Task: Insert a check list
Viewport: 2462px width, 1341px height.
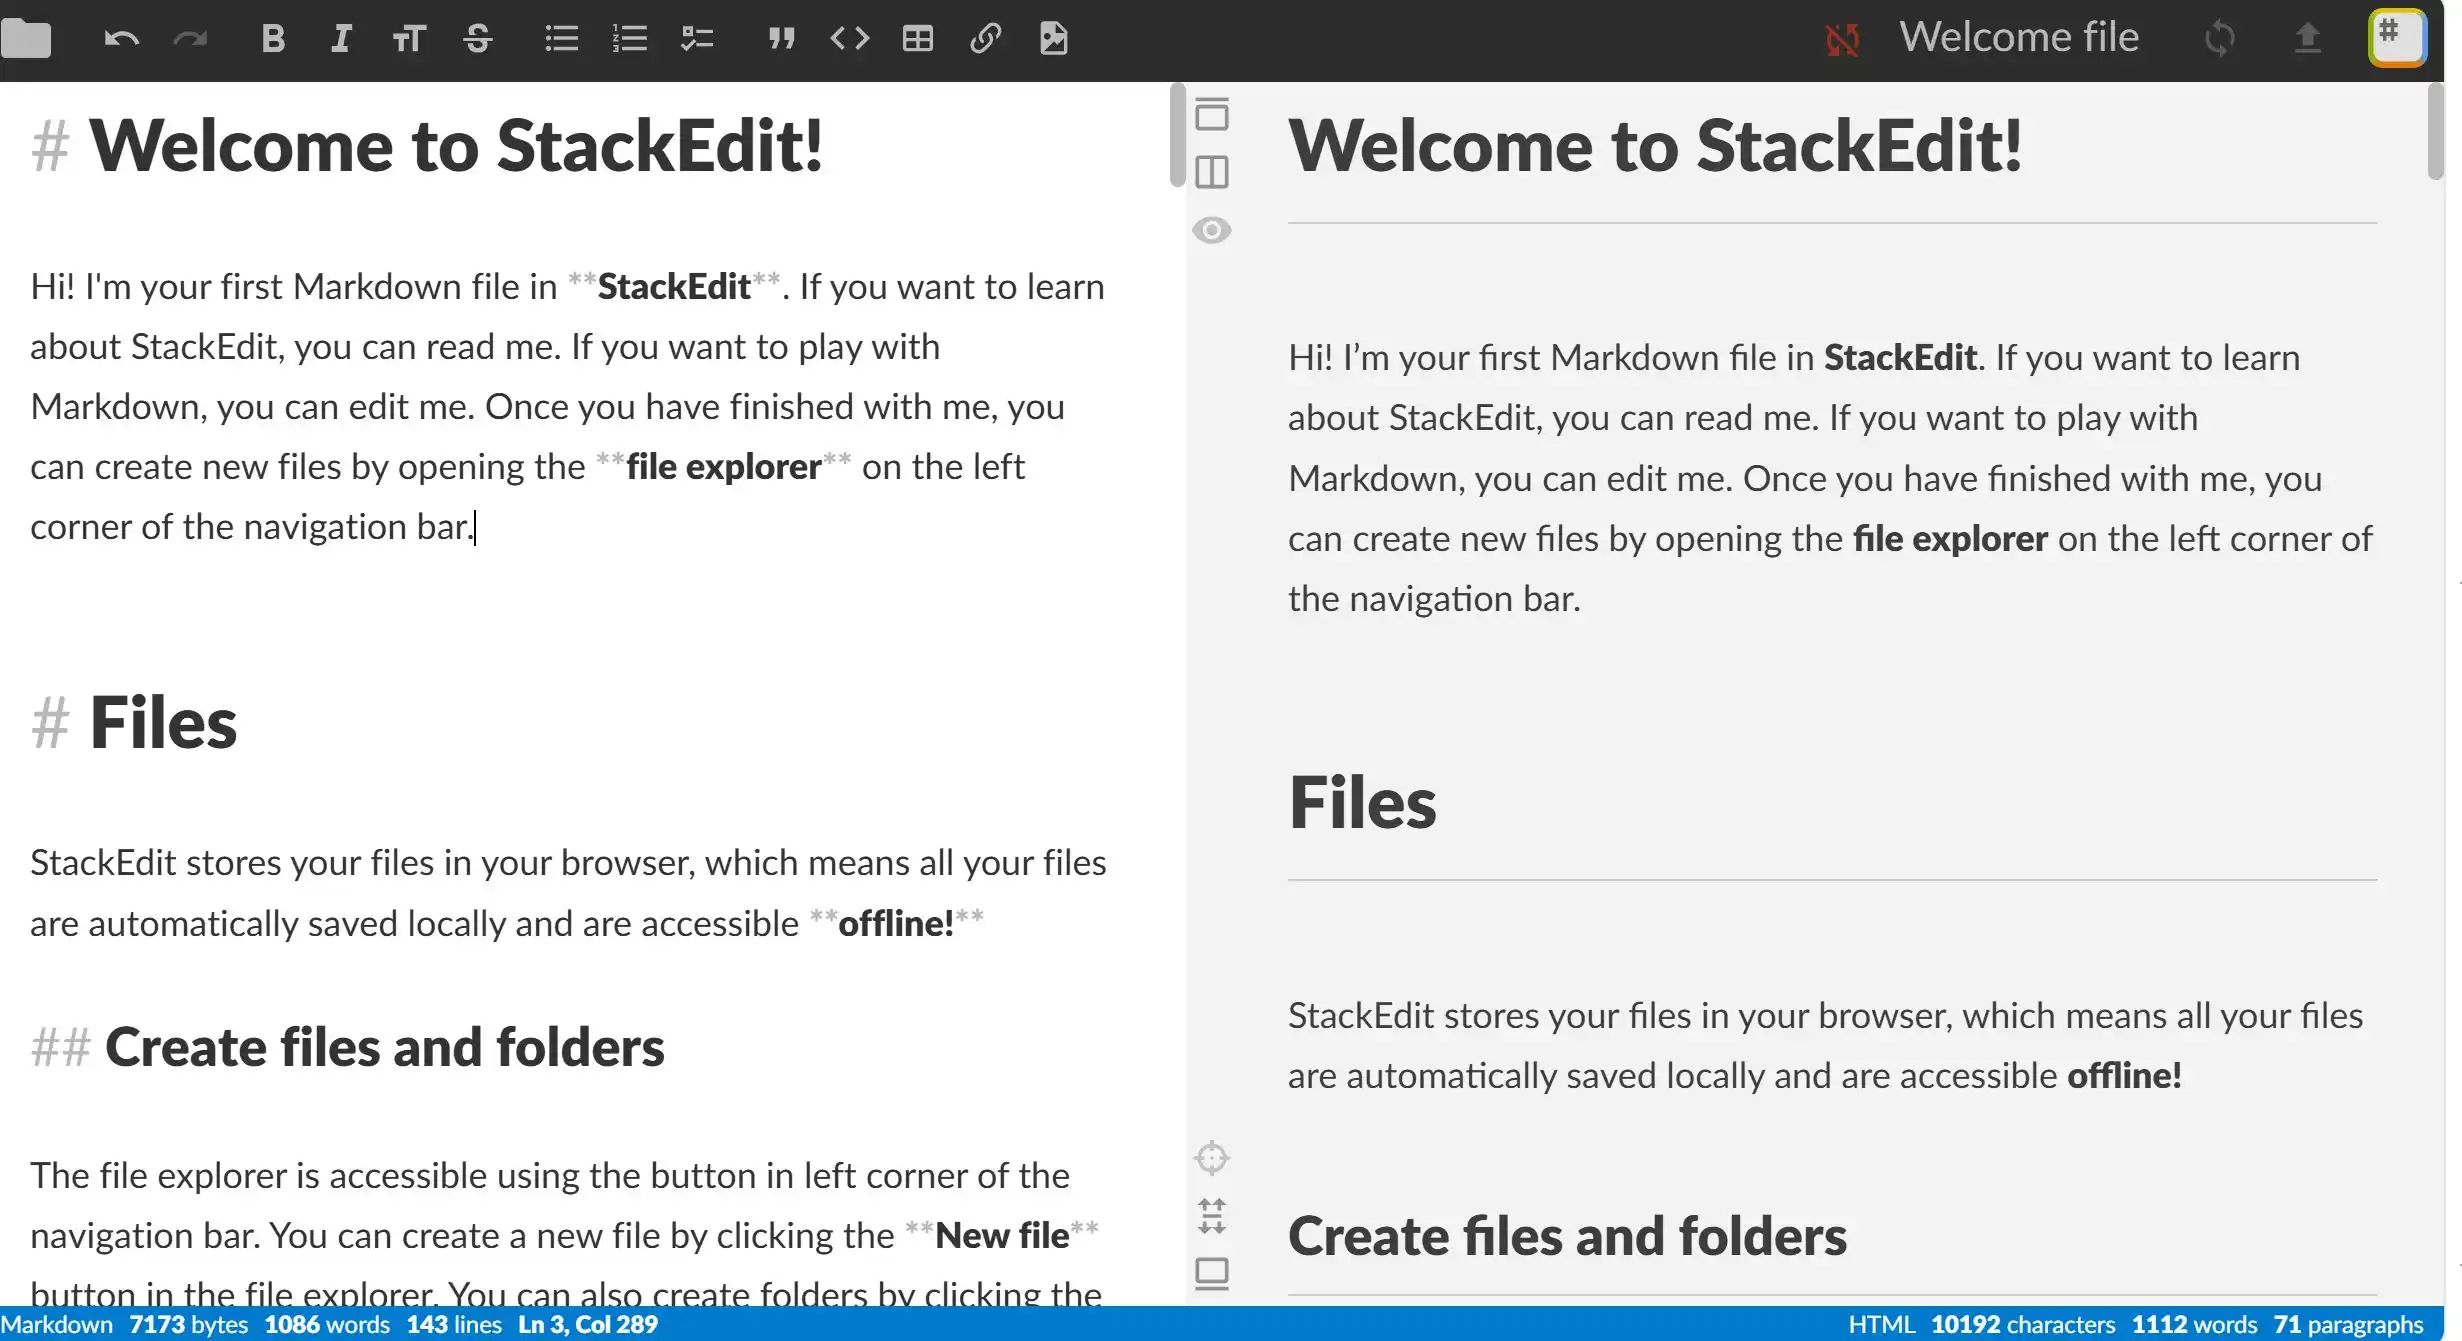Action: click(697, 39)
